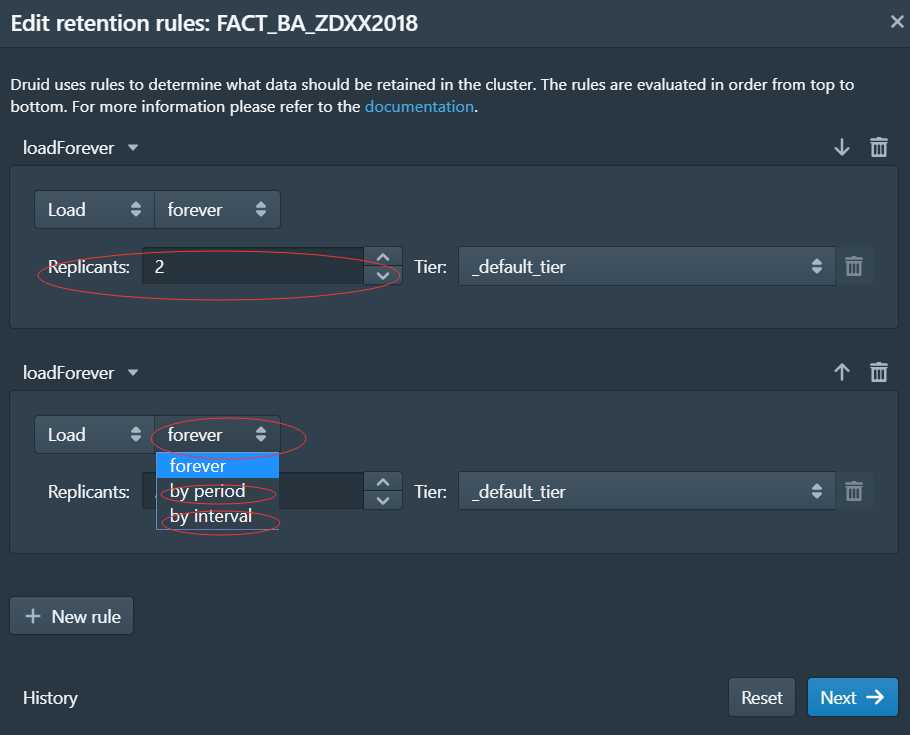Open the documentation link
Screen dimensions: 910x735
click(419, 107)
